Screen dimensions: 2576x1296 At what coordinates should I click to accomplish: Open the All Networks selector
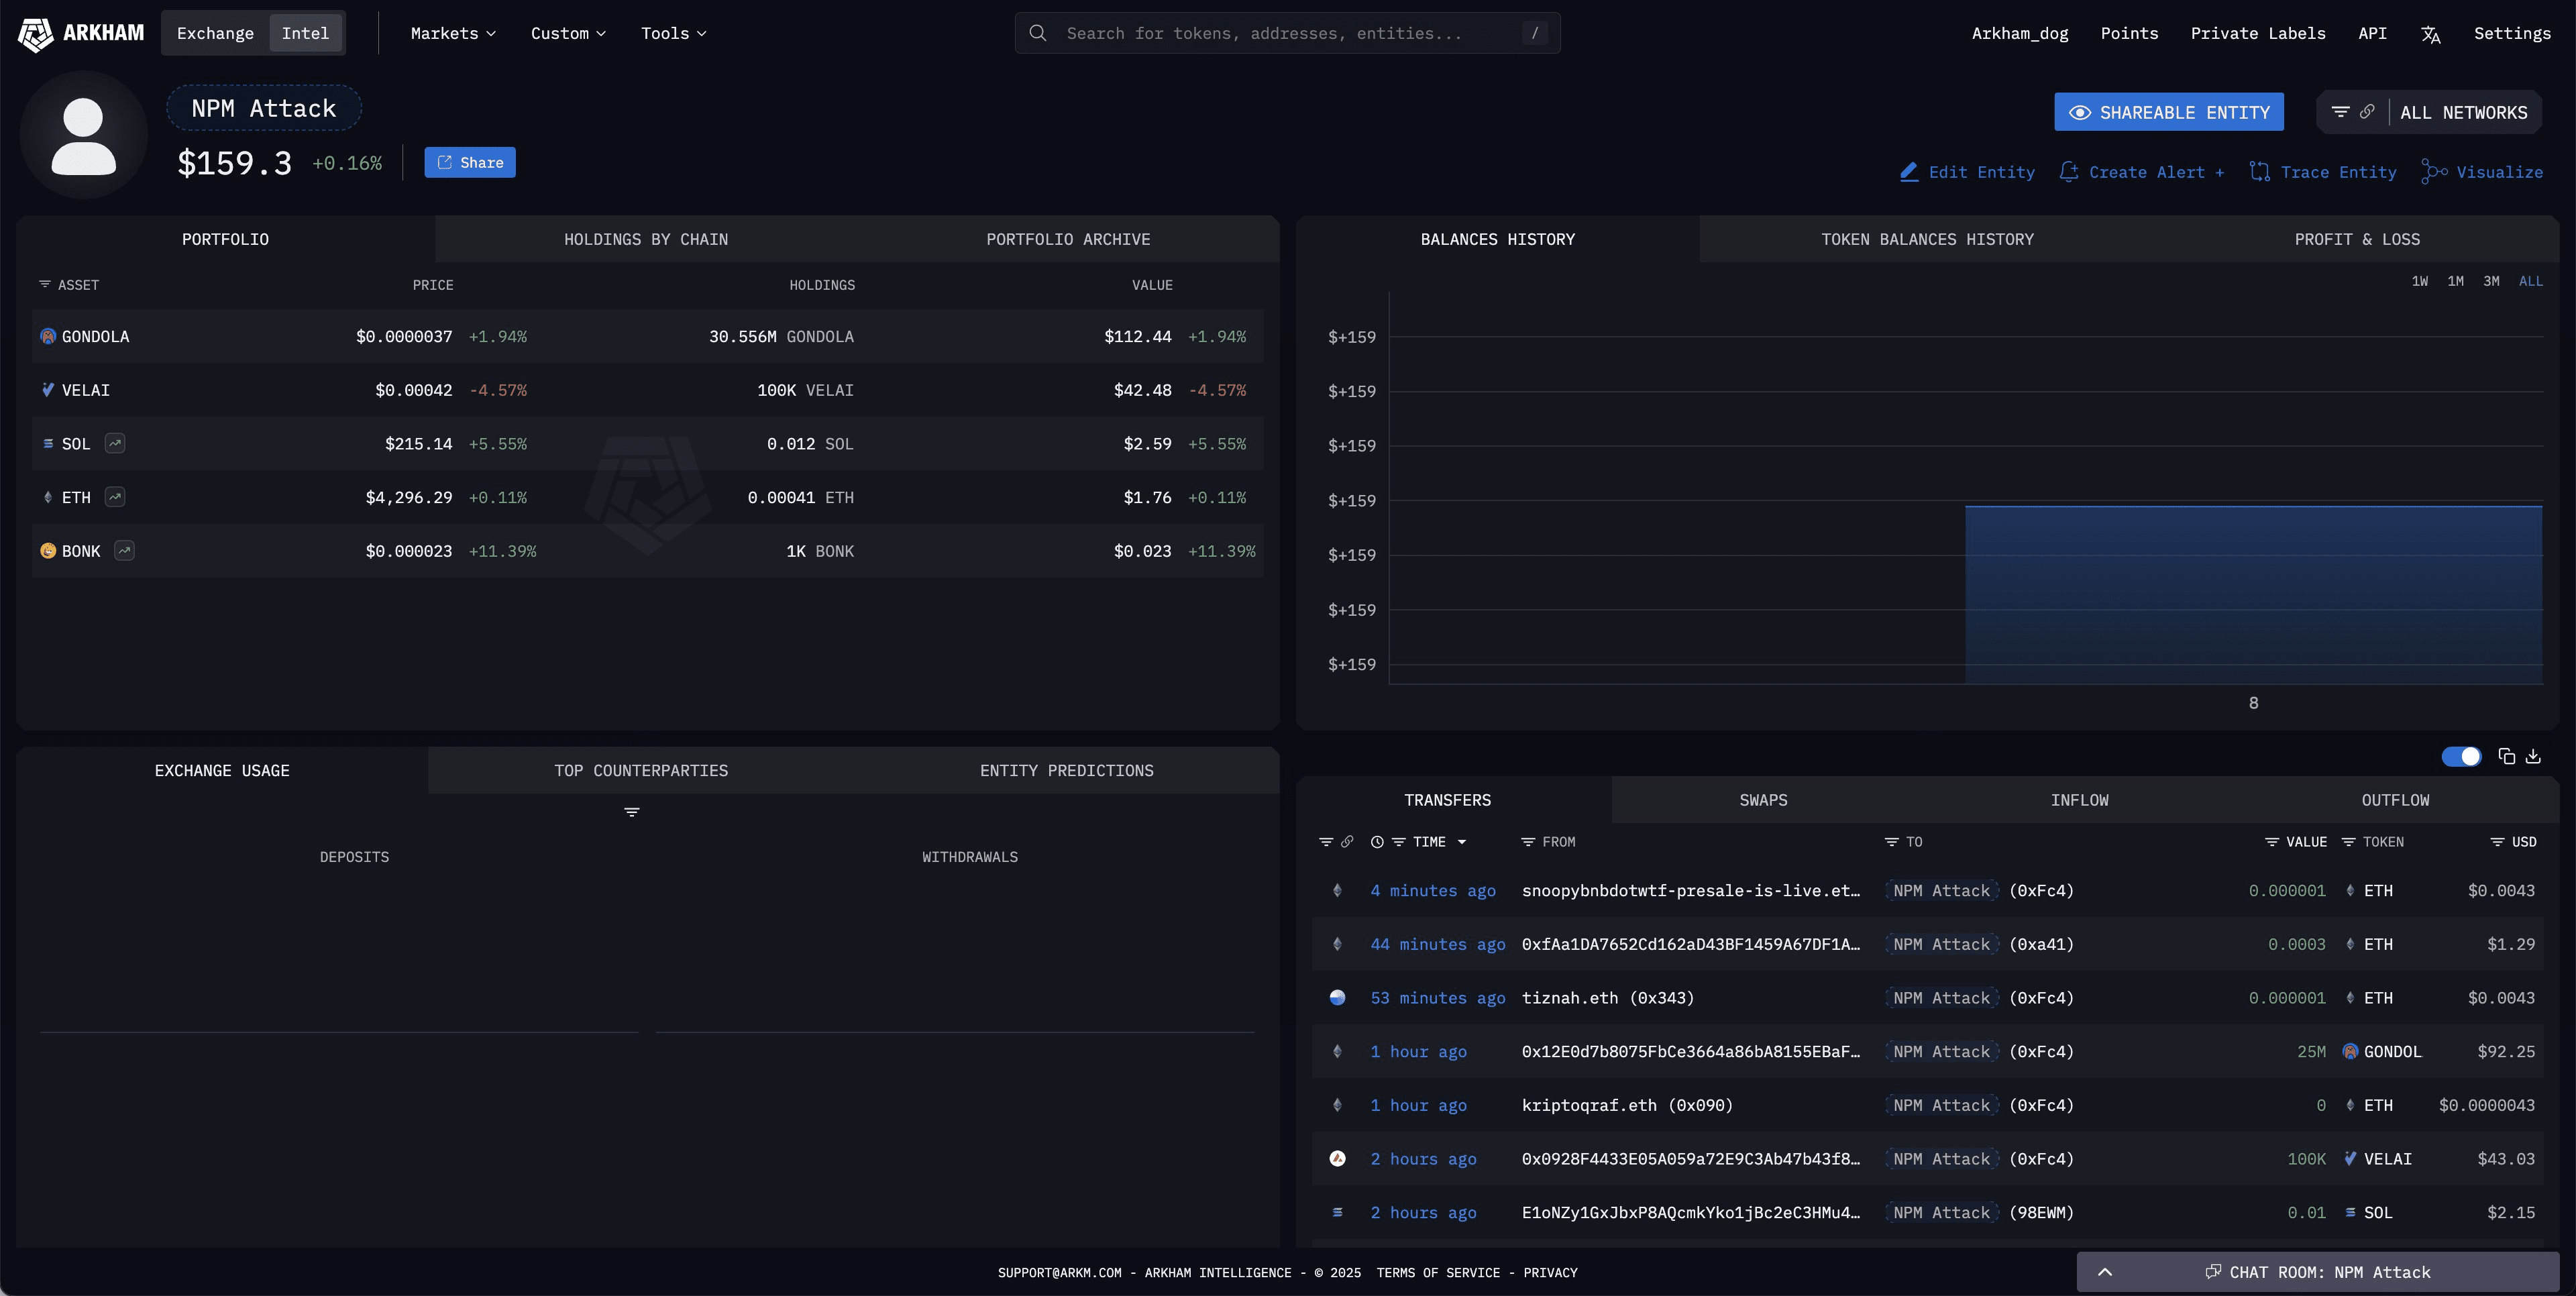click(x=2463, y=112)
